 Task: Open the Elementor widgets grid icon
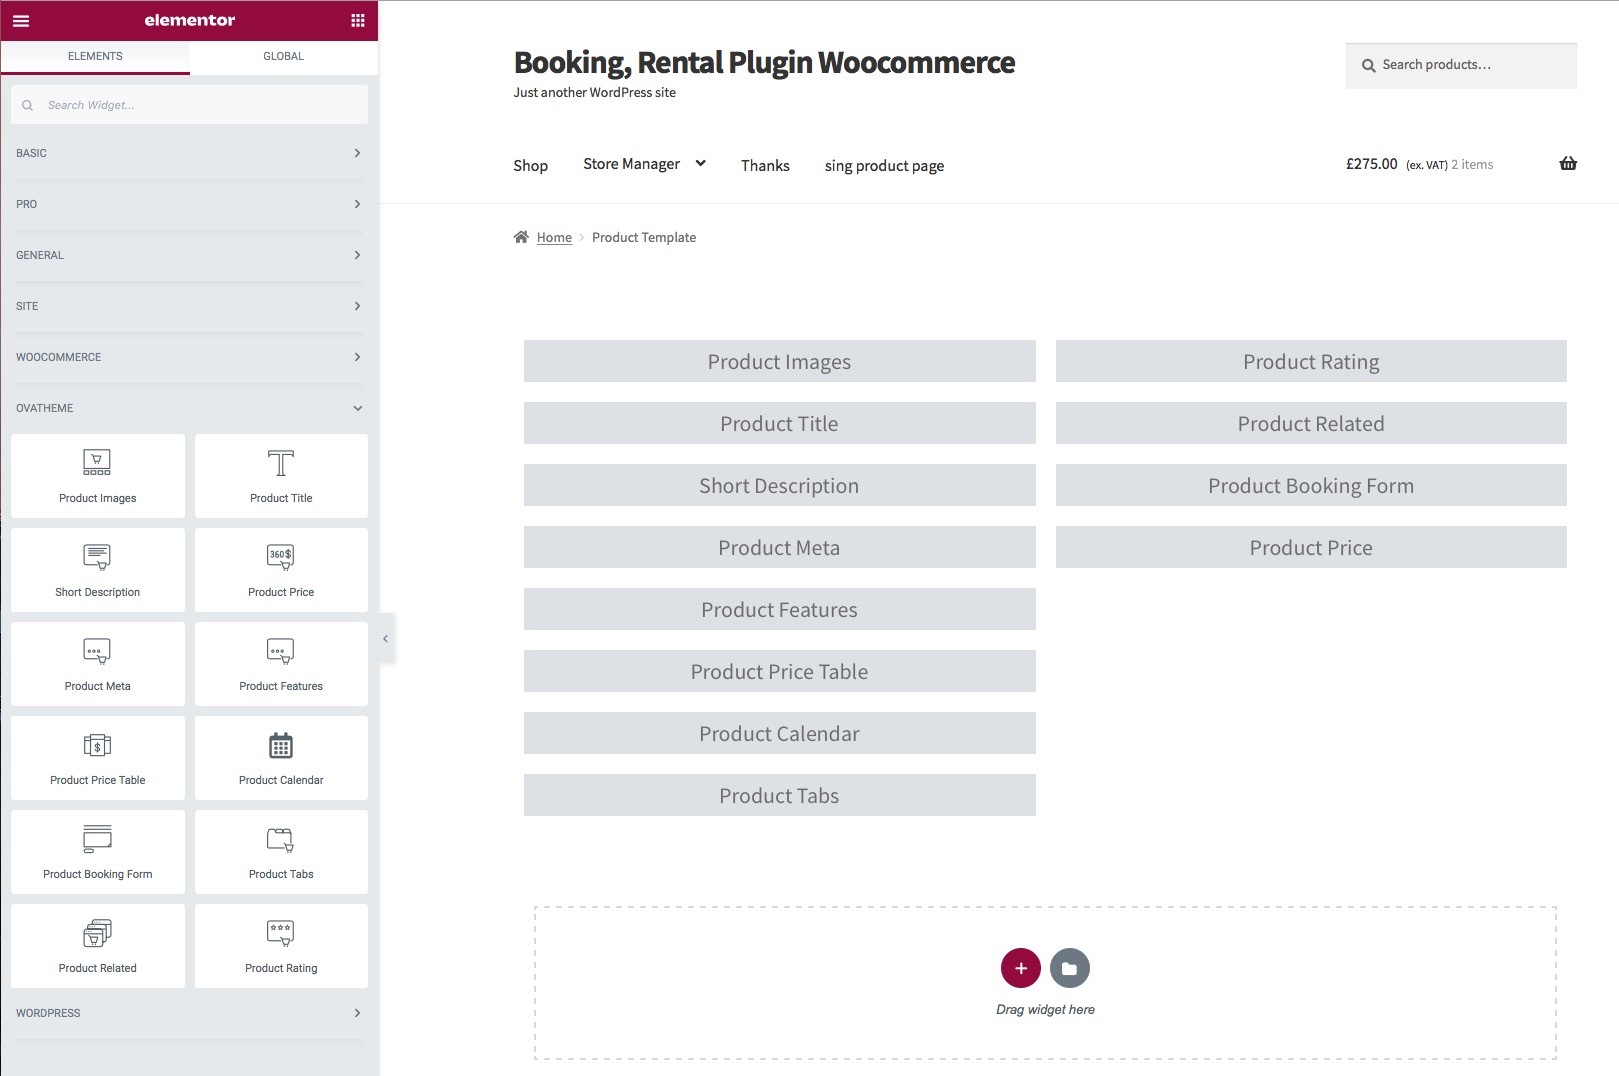pyautogui.click(x=358, y=20)
